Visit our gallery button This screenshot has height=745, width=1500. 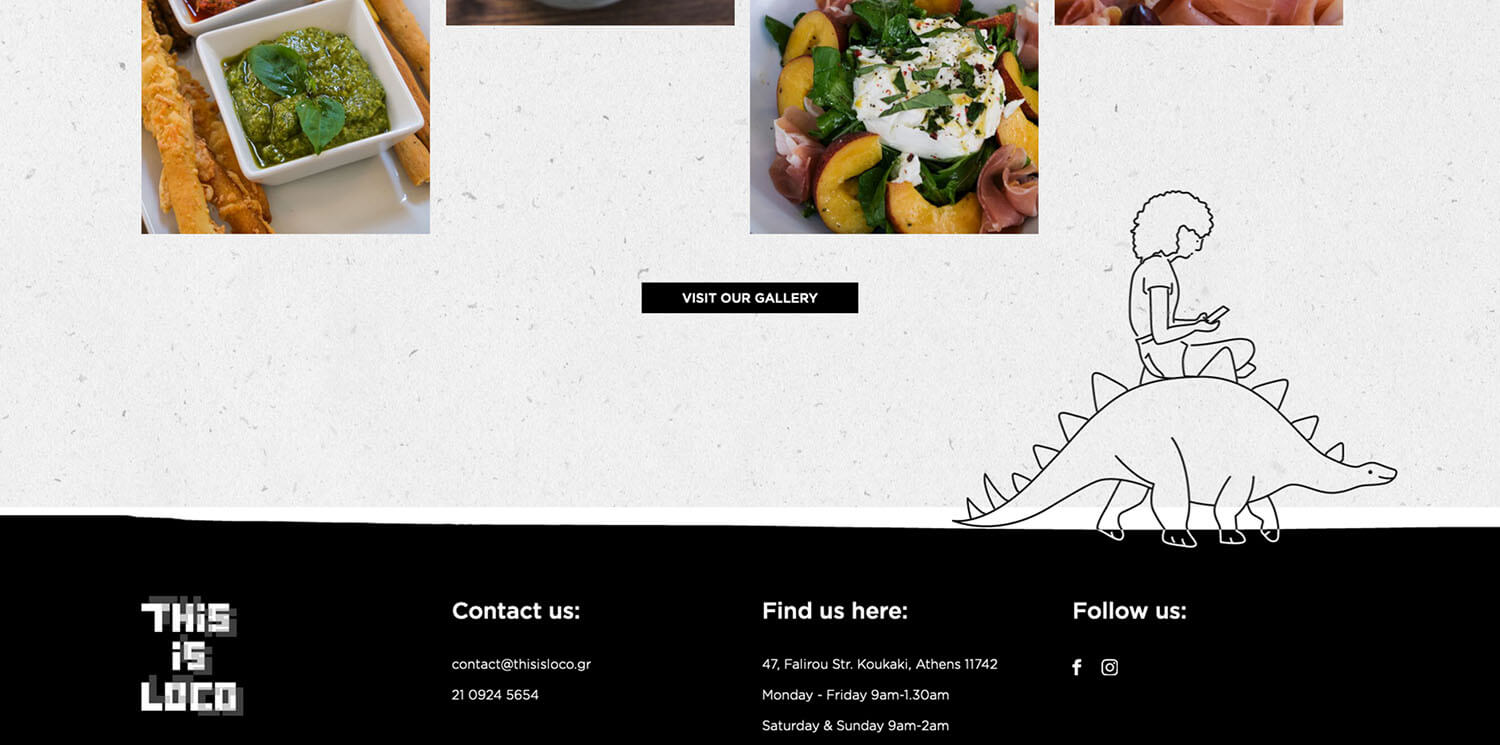750,298
